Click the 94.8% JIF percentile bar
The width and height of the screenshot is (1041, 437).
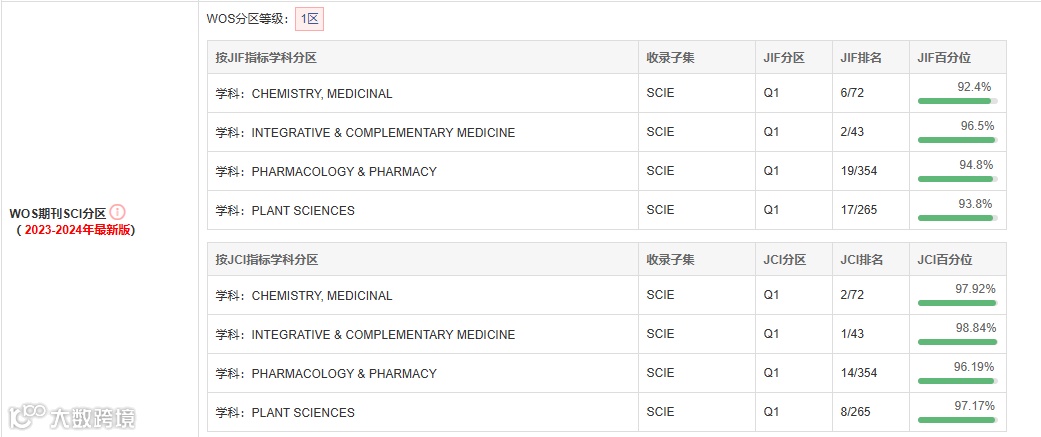pos(957,179)
